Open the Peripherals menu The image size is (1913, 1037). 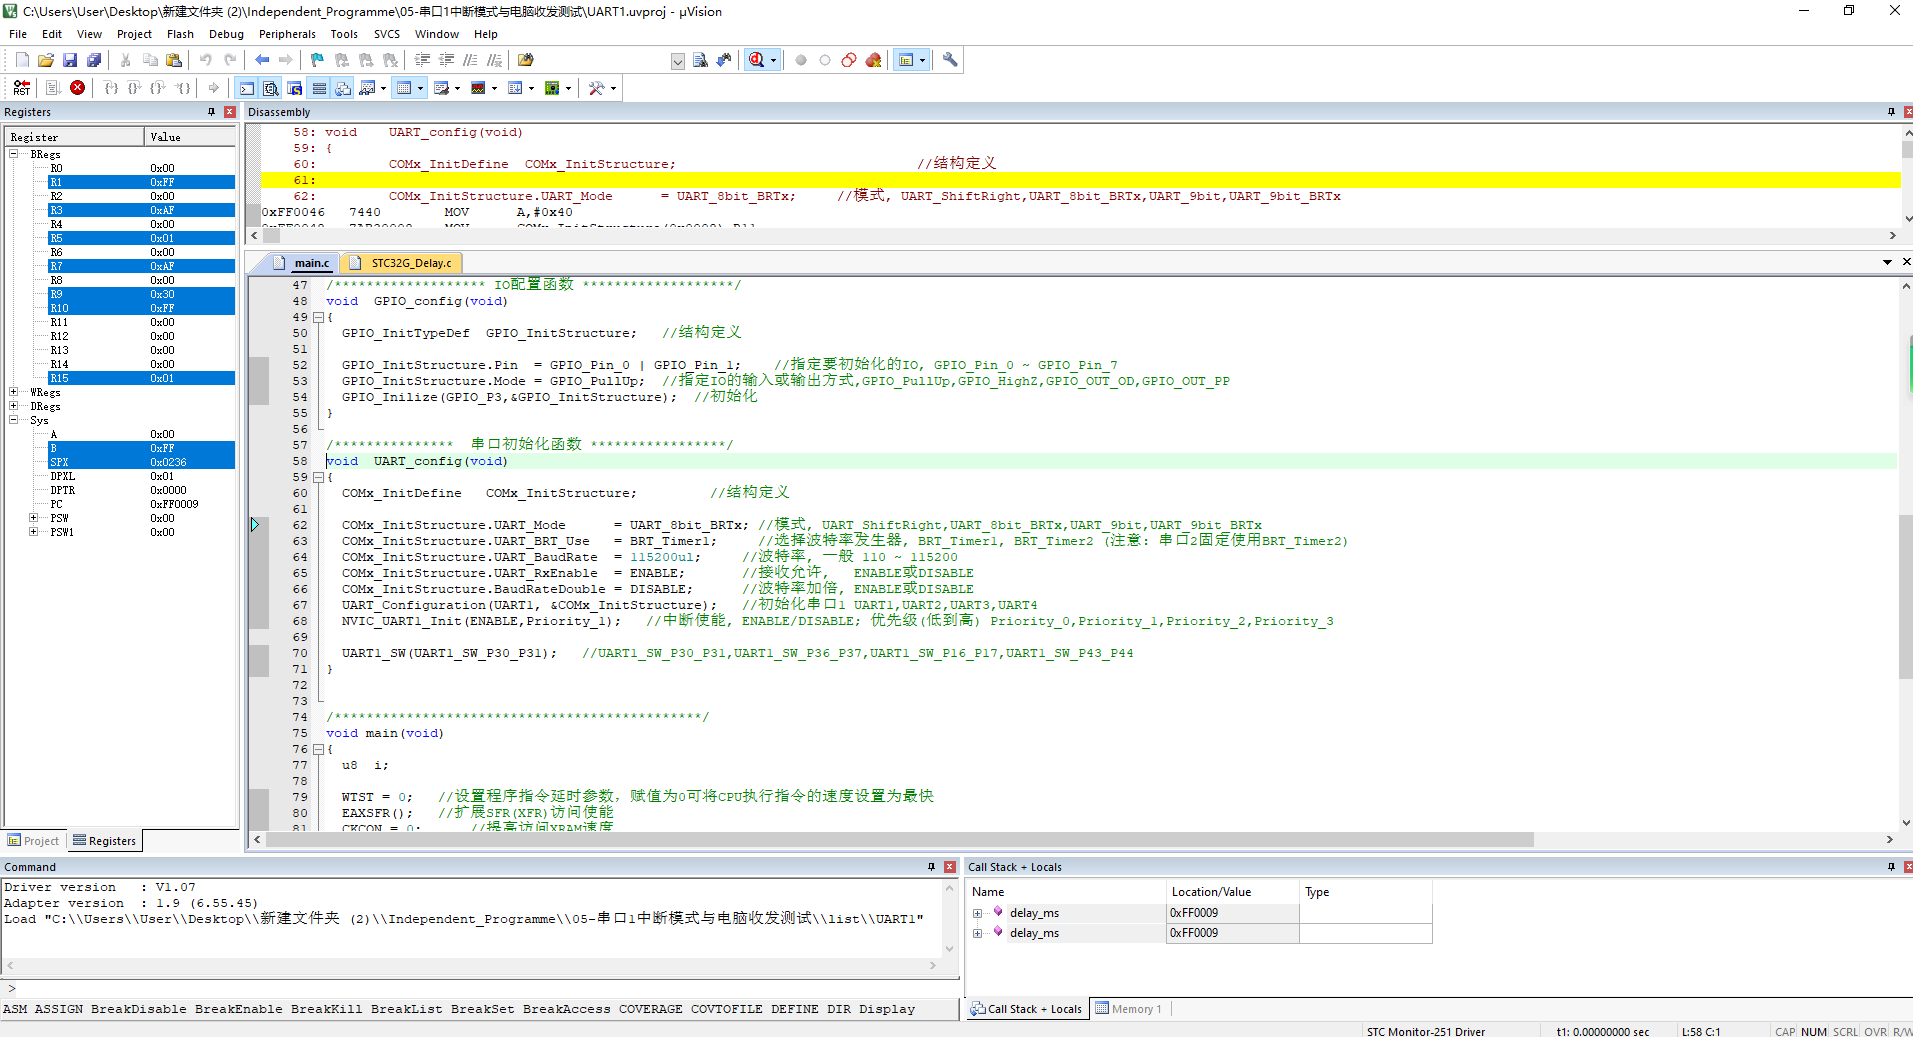click(287, 34)
